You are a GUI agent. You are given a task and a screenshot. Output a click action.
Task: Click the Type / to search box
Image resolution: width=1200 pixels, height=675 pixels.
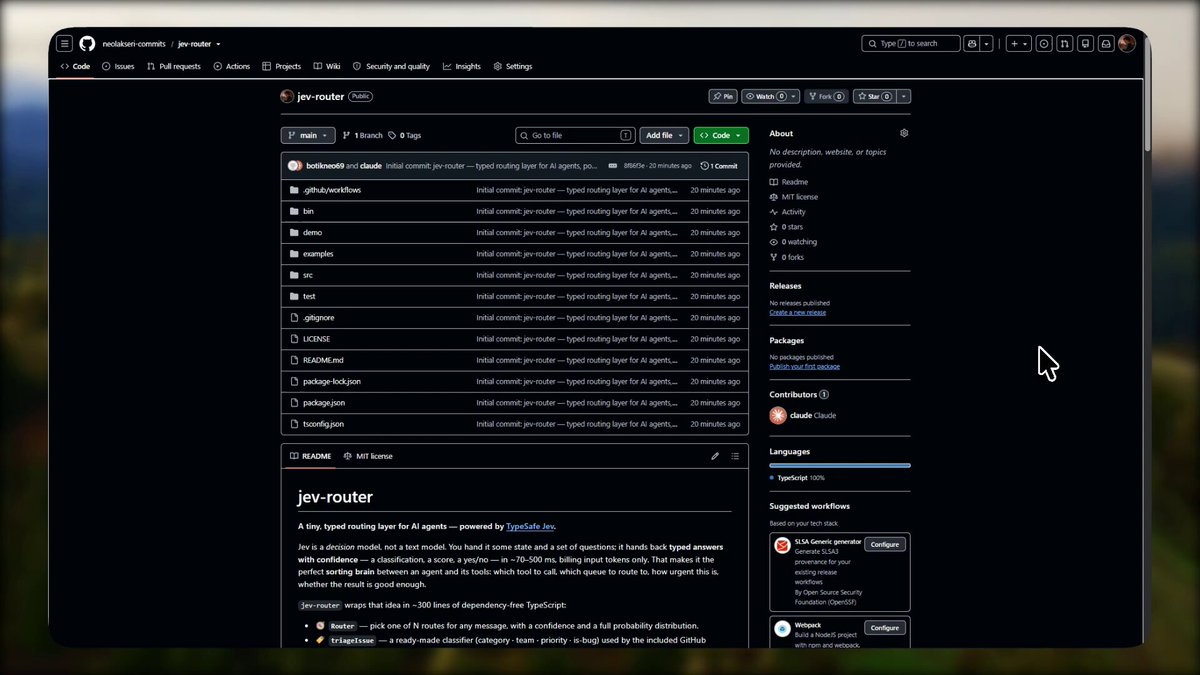click(x=911, y=44)
